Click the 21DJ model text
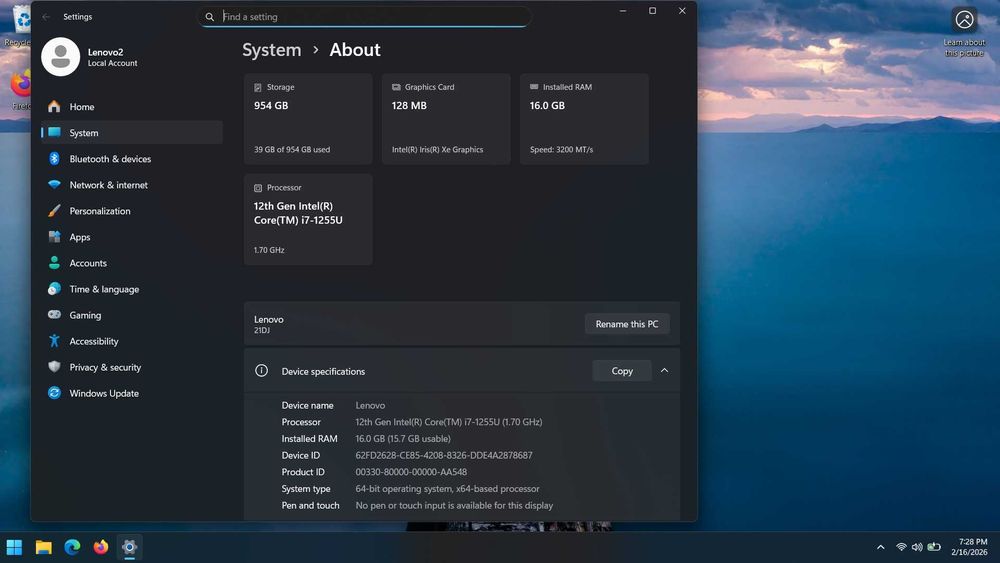This screenshot has width=1000, height=563. point(262,330)
